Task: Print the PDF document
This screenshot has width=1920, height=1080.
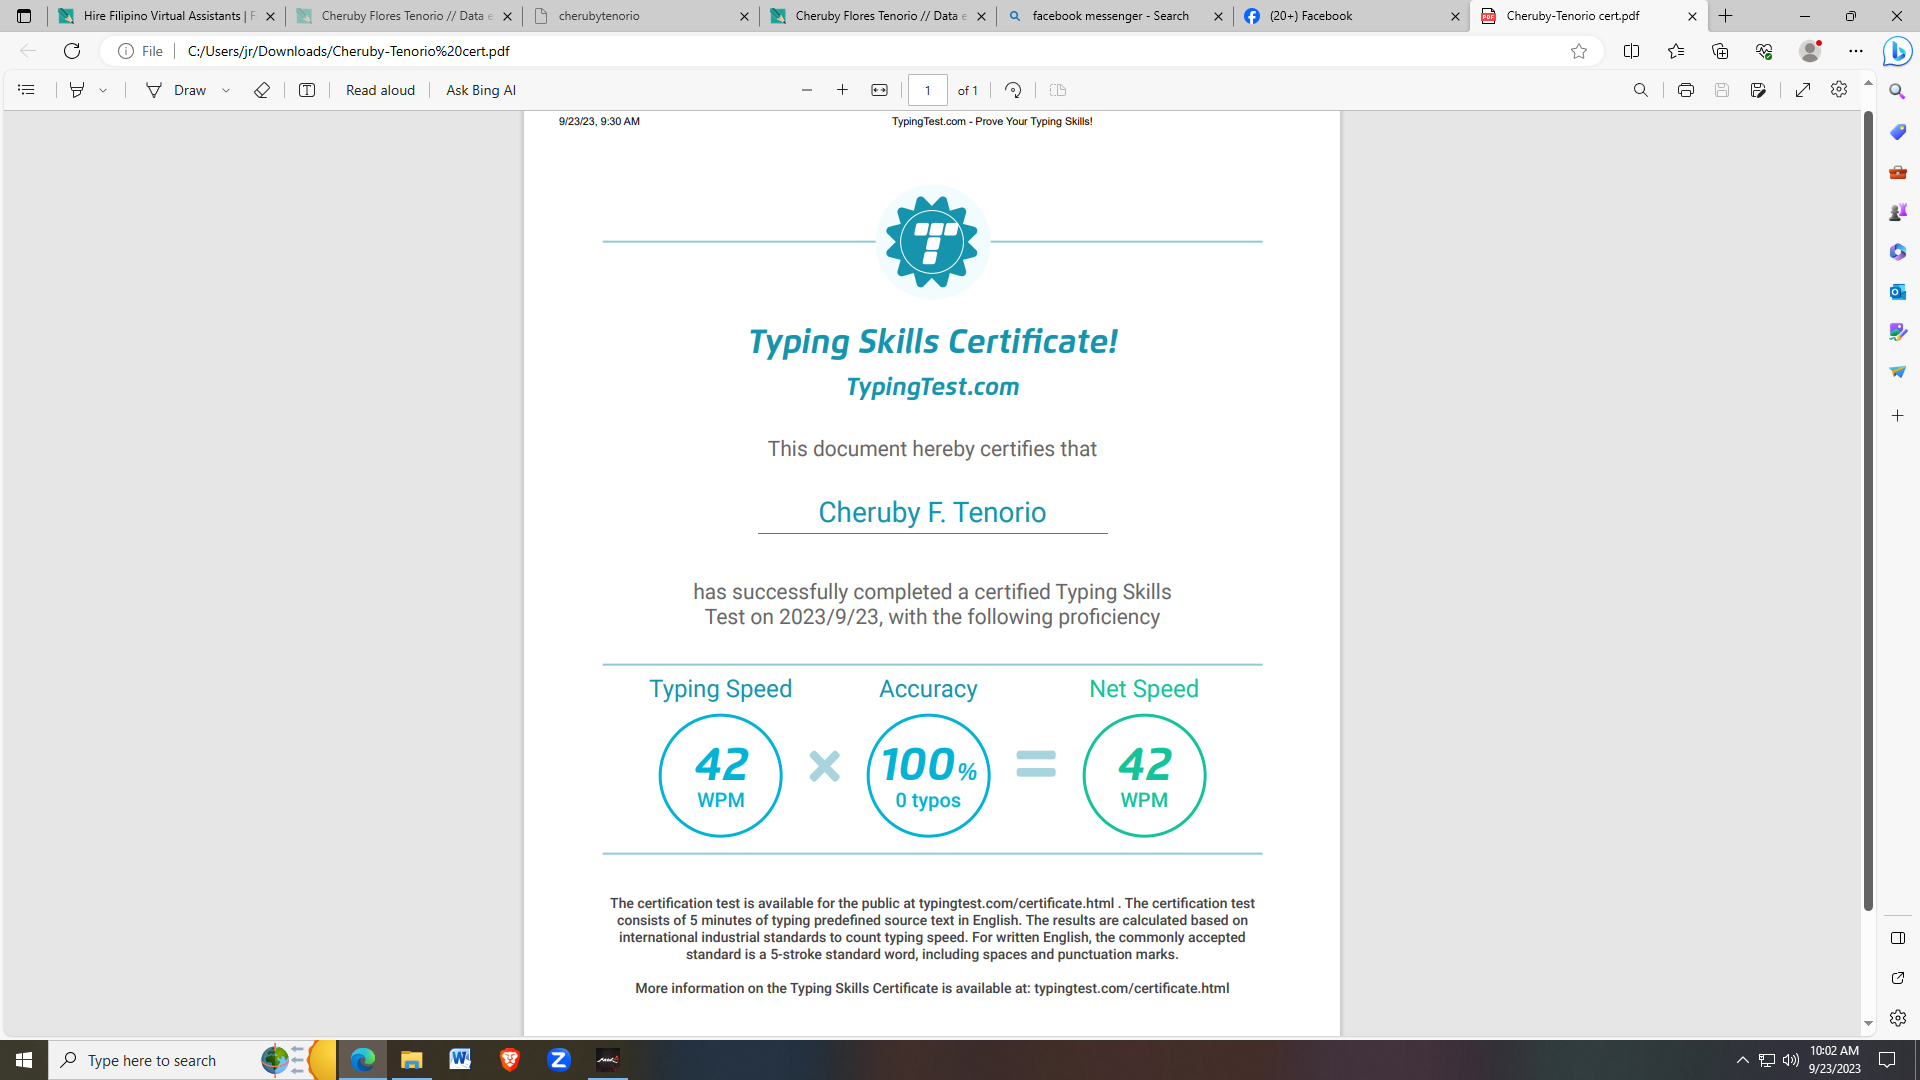Action: coord(1686,90)
